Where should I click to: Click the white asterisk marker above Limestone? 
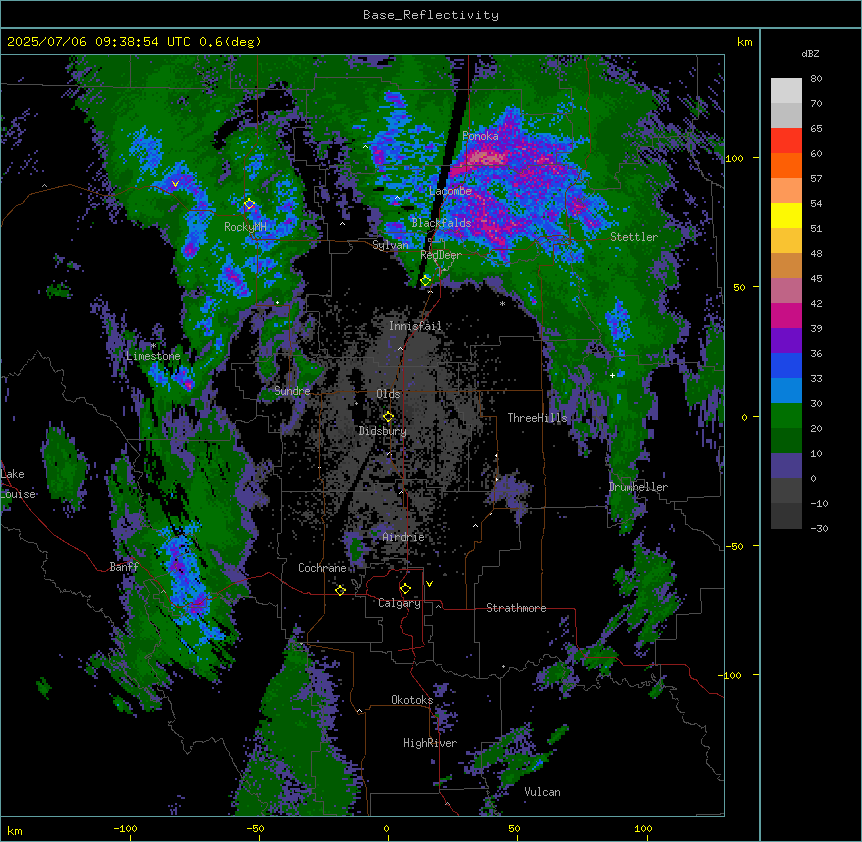pyautogui.click(x=154, y=346)
